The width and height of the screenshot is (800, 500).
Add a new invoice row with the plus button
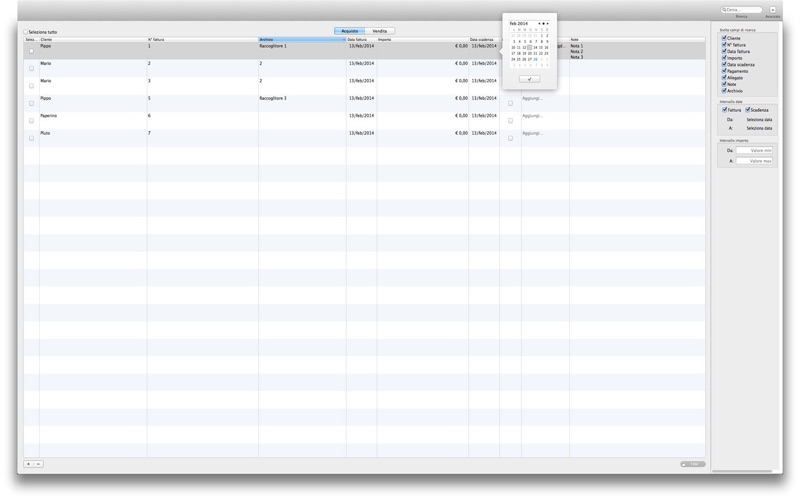point(29,464)
